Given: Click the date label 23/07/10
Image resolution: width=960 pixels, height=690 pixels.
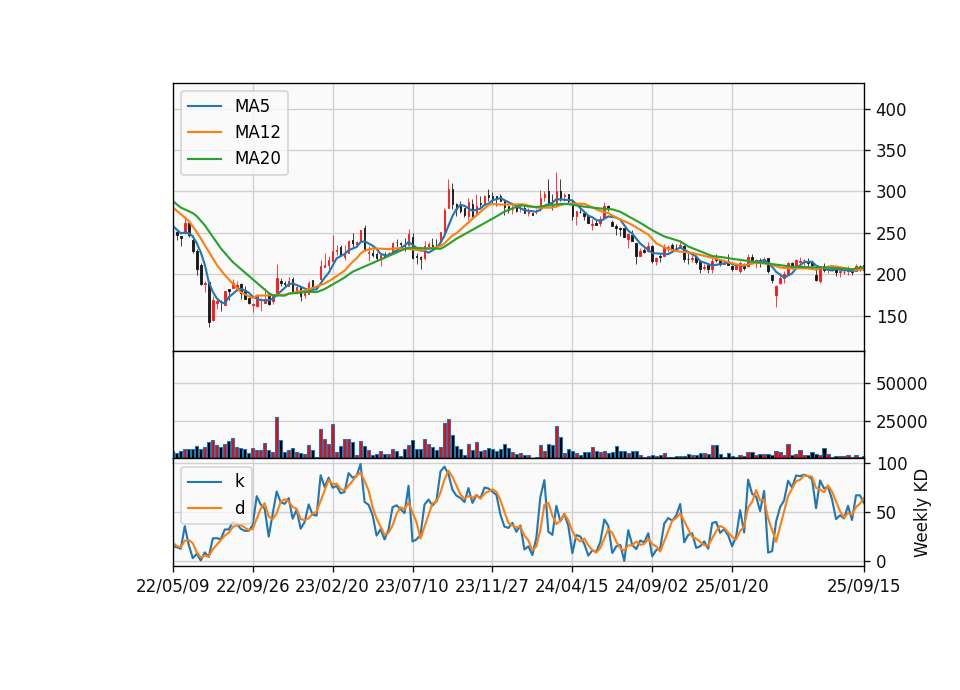Looking at the screenshot, I should 412,586.
